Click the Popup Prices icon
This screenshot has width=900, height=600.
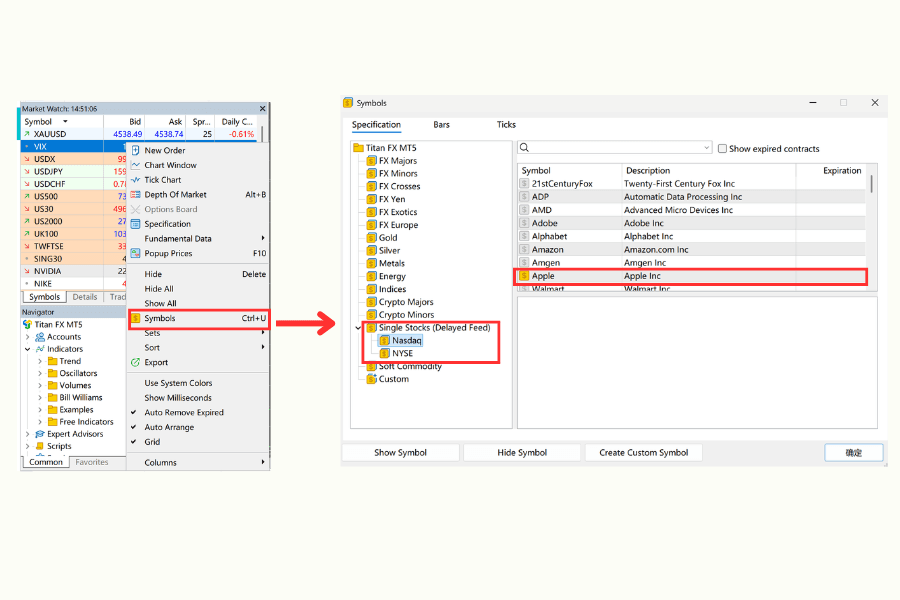(135, 253)
